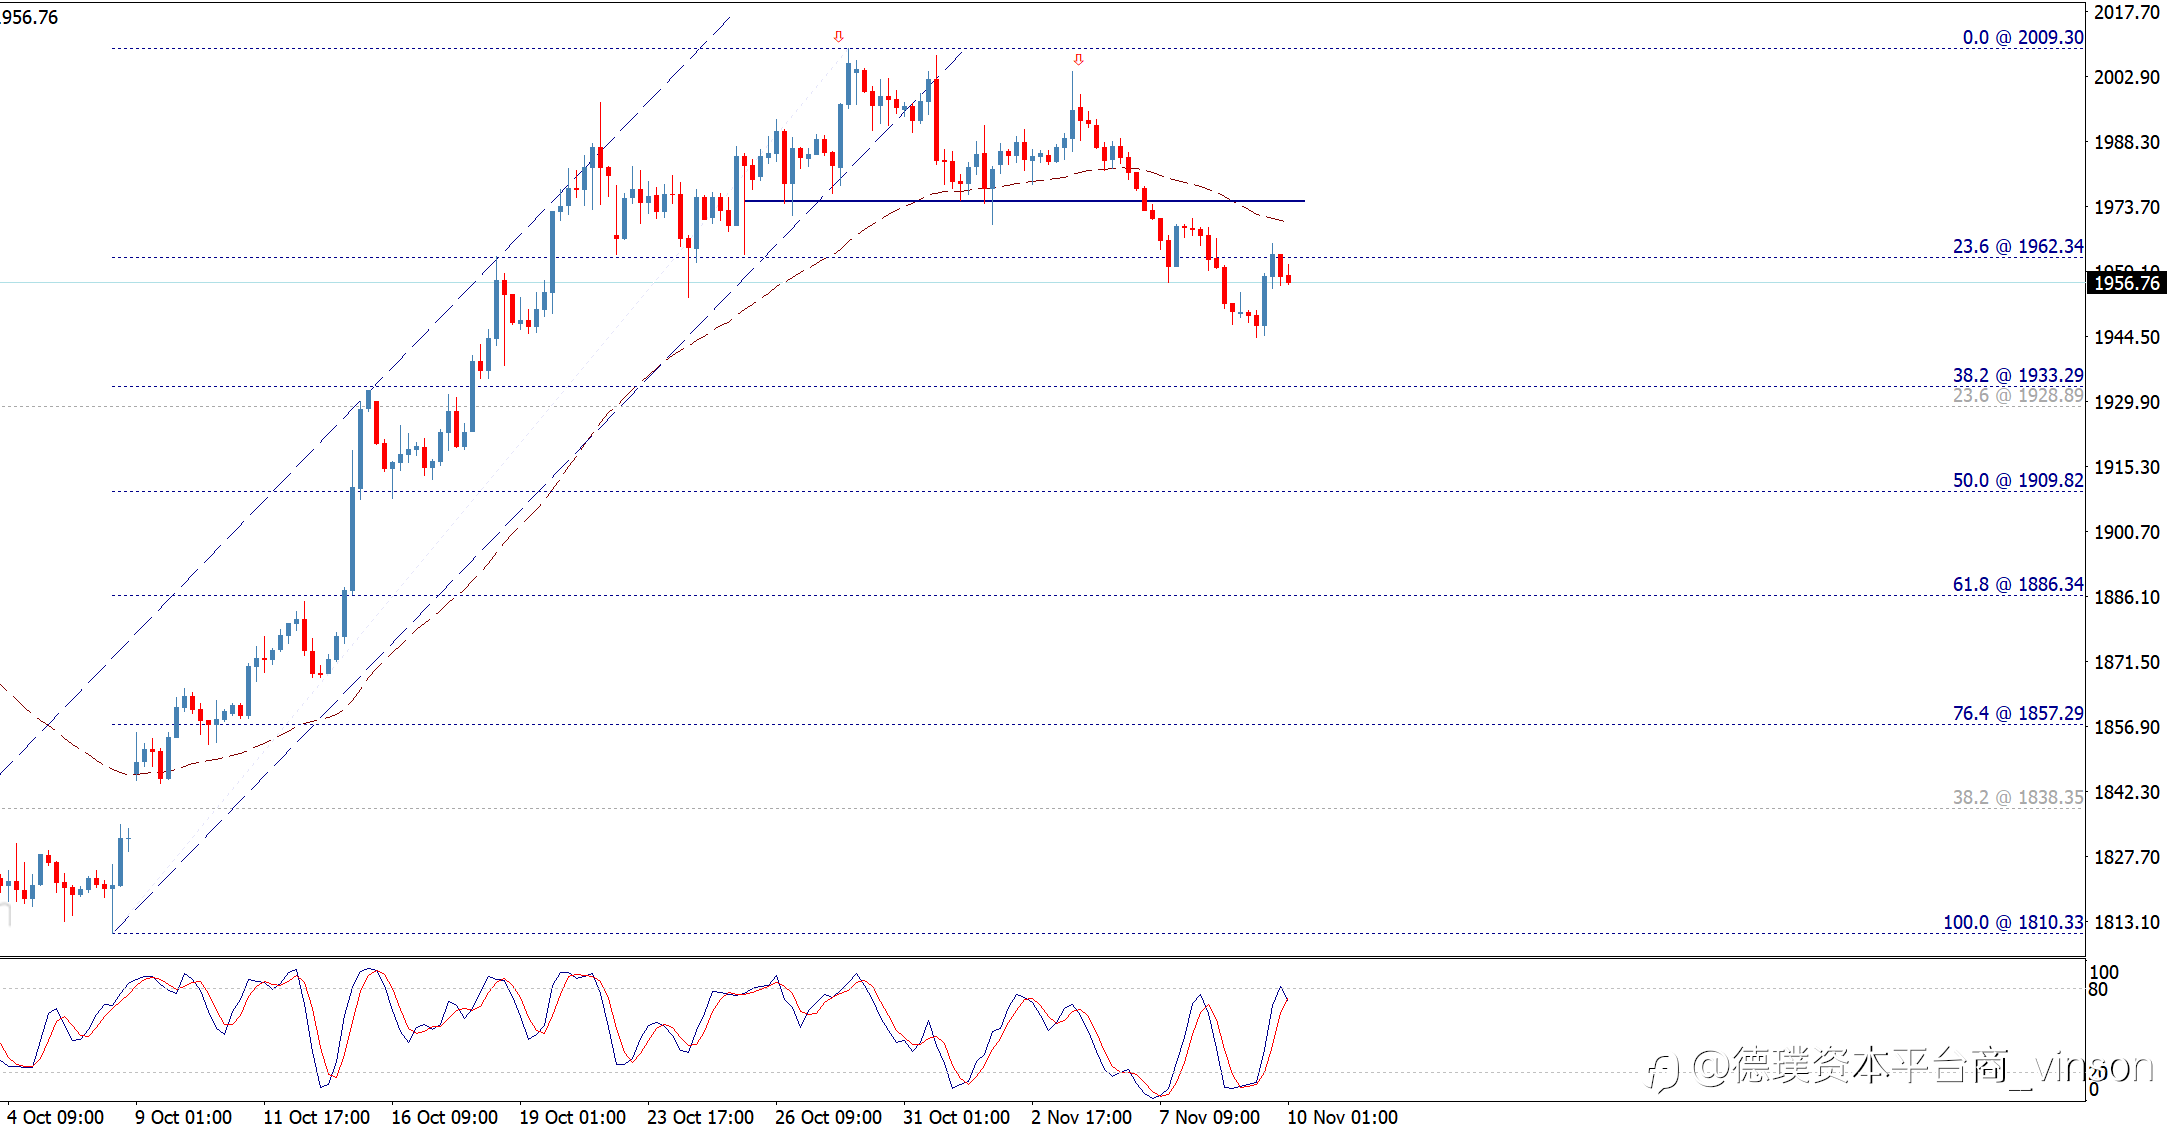2177x1134 pixels.
Task: Click the black 1956.76 current price tag
Action: tap(2127, 283)
